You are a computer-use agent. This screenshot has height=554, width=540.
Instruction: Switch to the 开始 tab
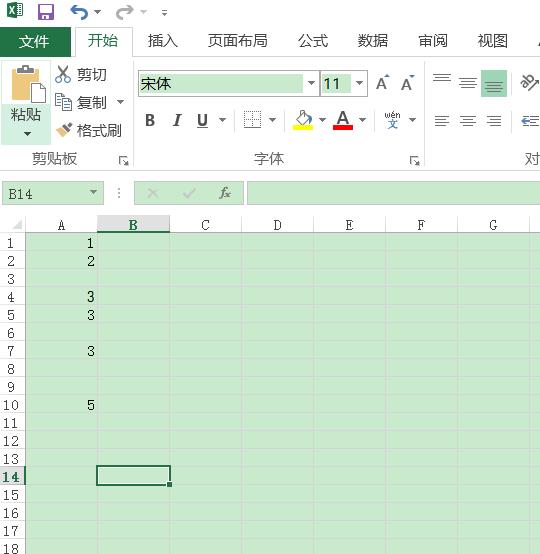(x=103, y=41)
